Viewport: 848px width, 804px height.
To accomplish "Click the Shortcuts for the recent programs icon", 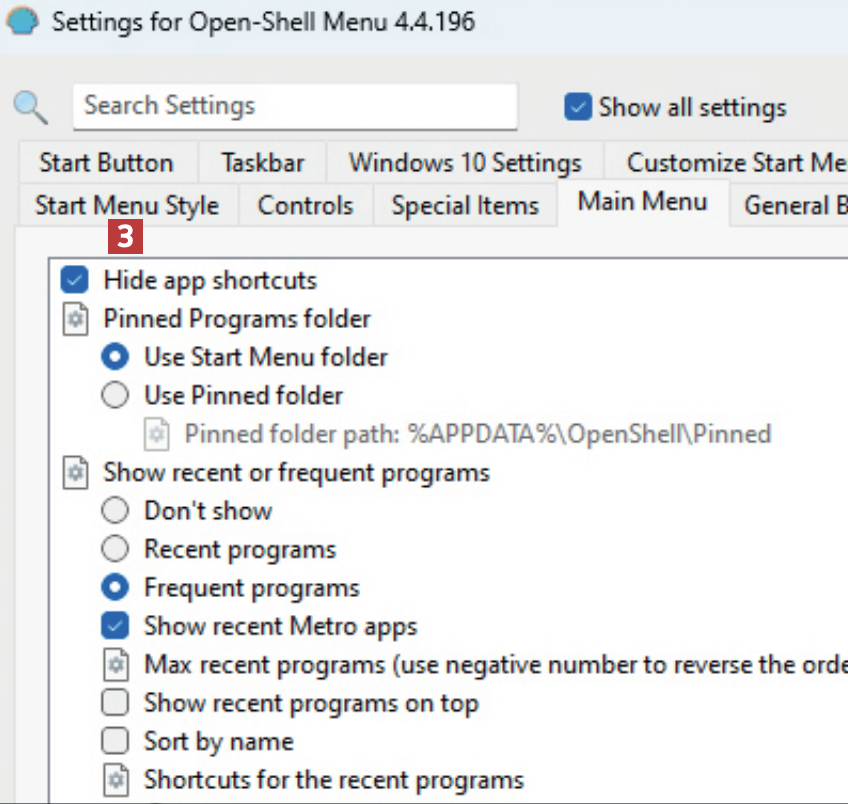I will (x=116, y=780).
